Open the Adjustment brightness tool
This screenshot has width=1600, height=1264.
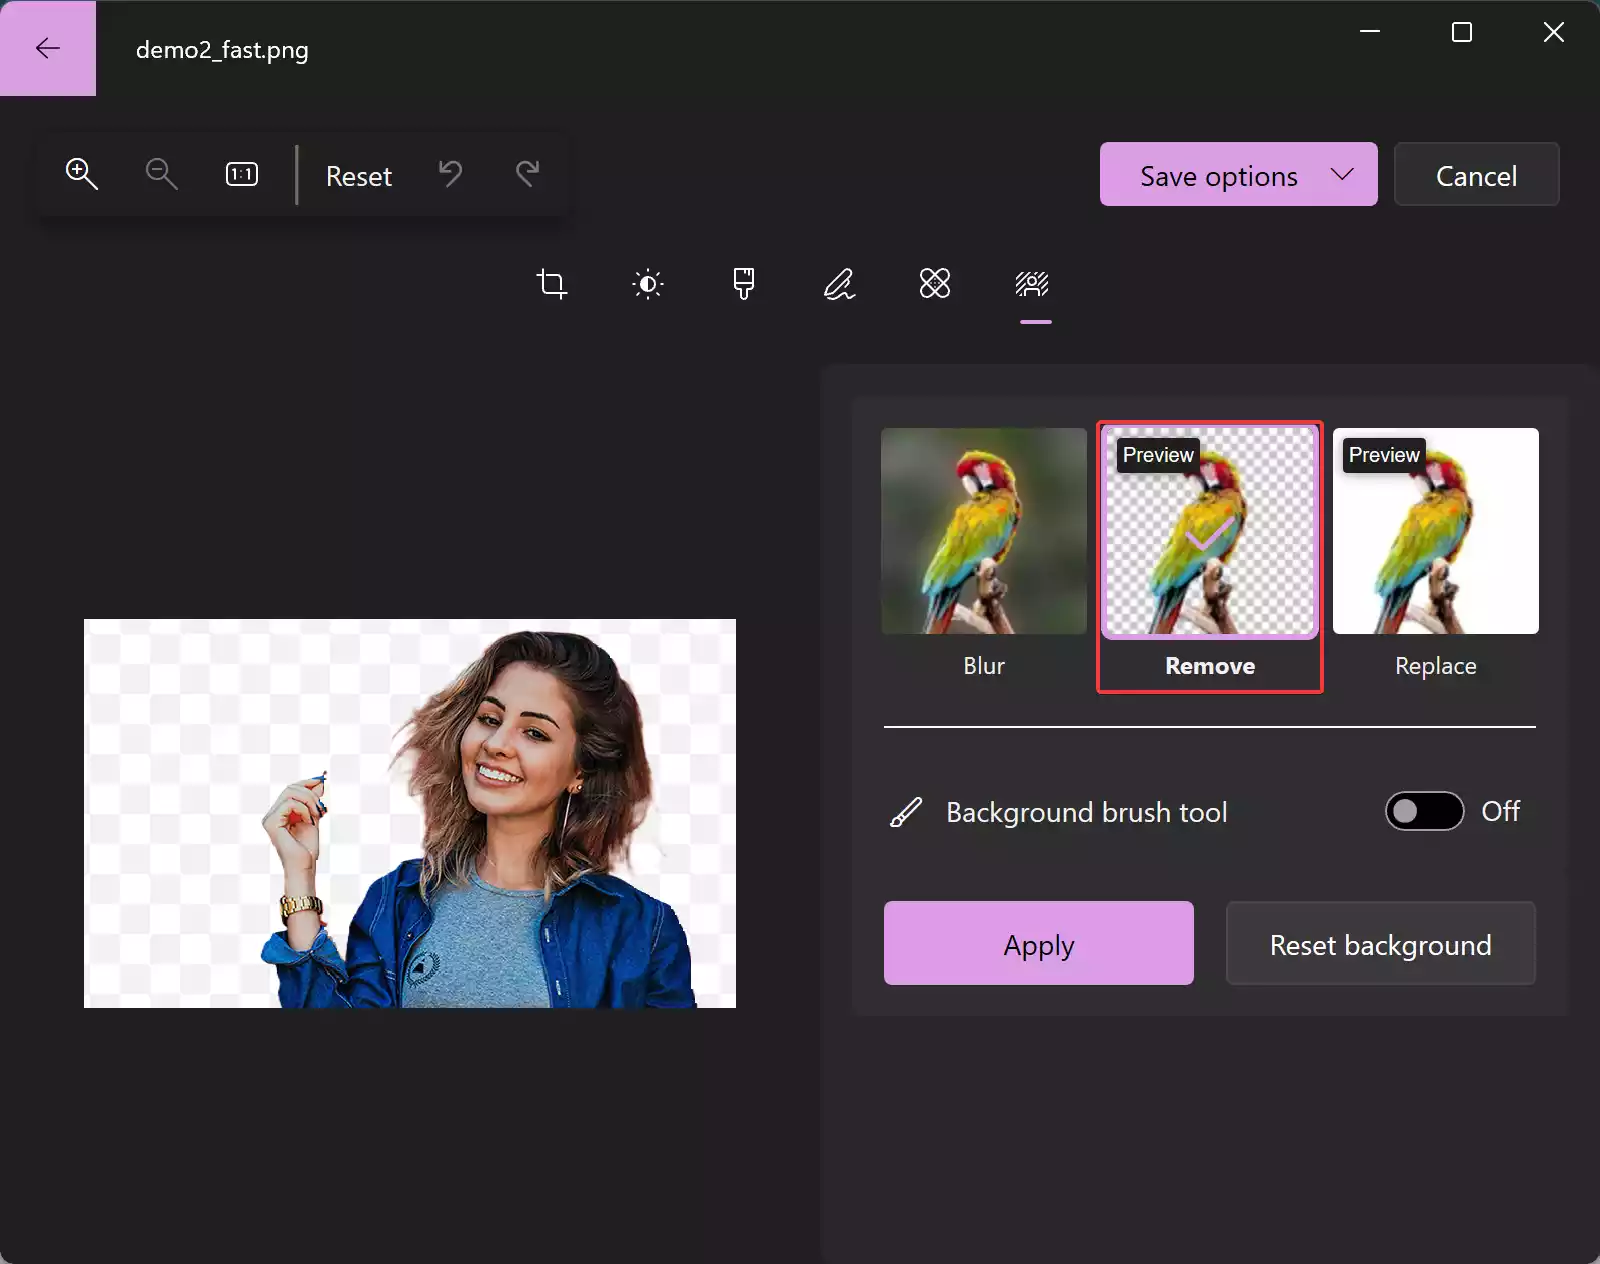pos(648,284)
